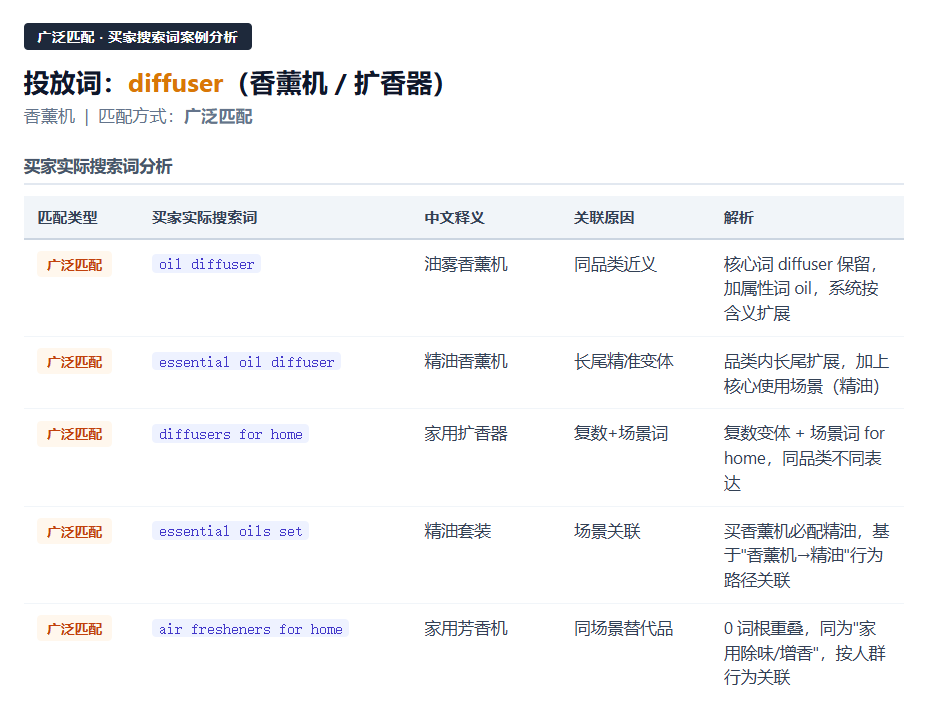
Task: Click the '油雾香薰机' cell
Action: point(466,264)
